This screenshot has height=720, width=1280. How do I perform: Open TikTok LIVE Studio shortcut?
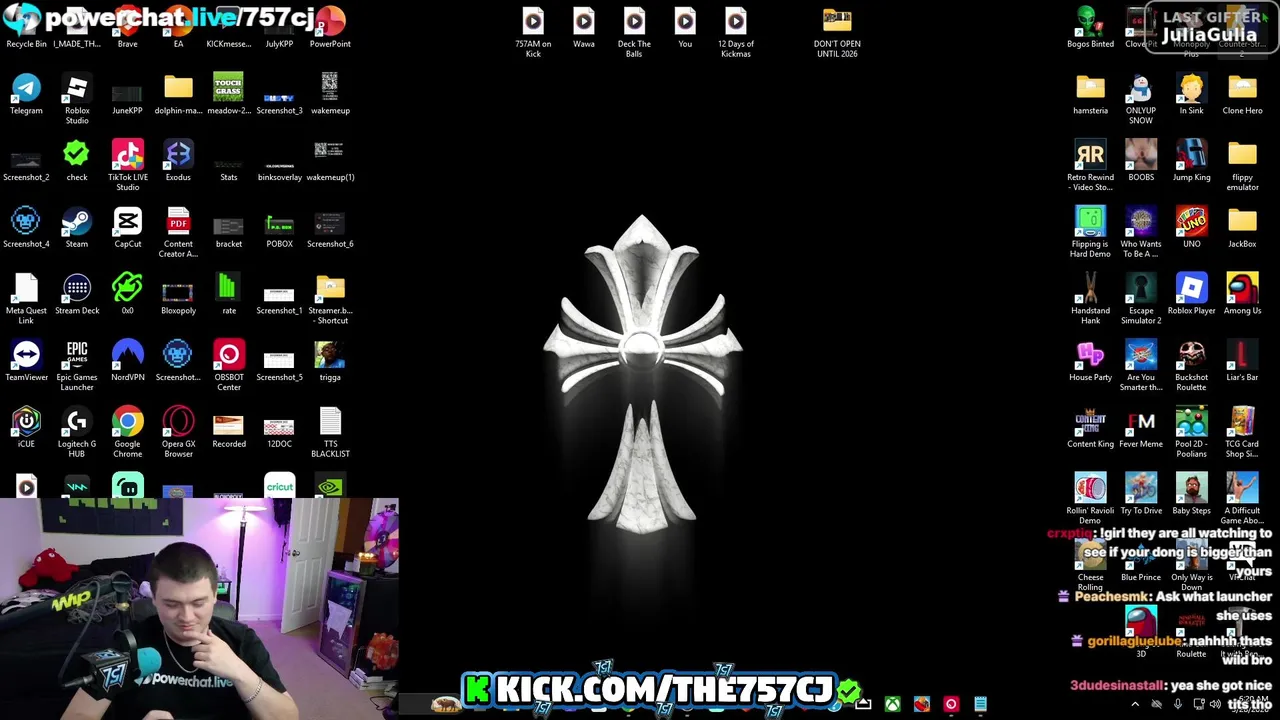[127, 165]
